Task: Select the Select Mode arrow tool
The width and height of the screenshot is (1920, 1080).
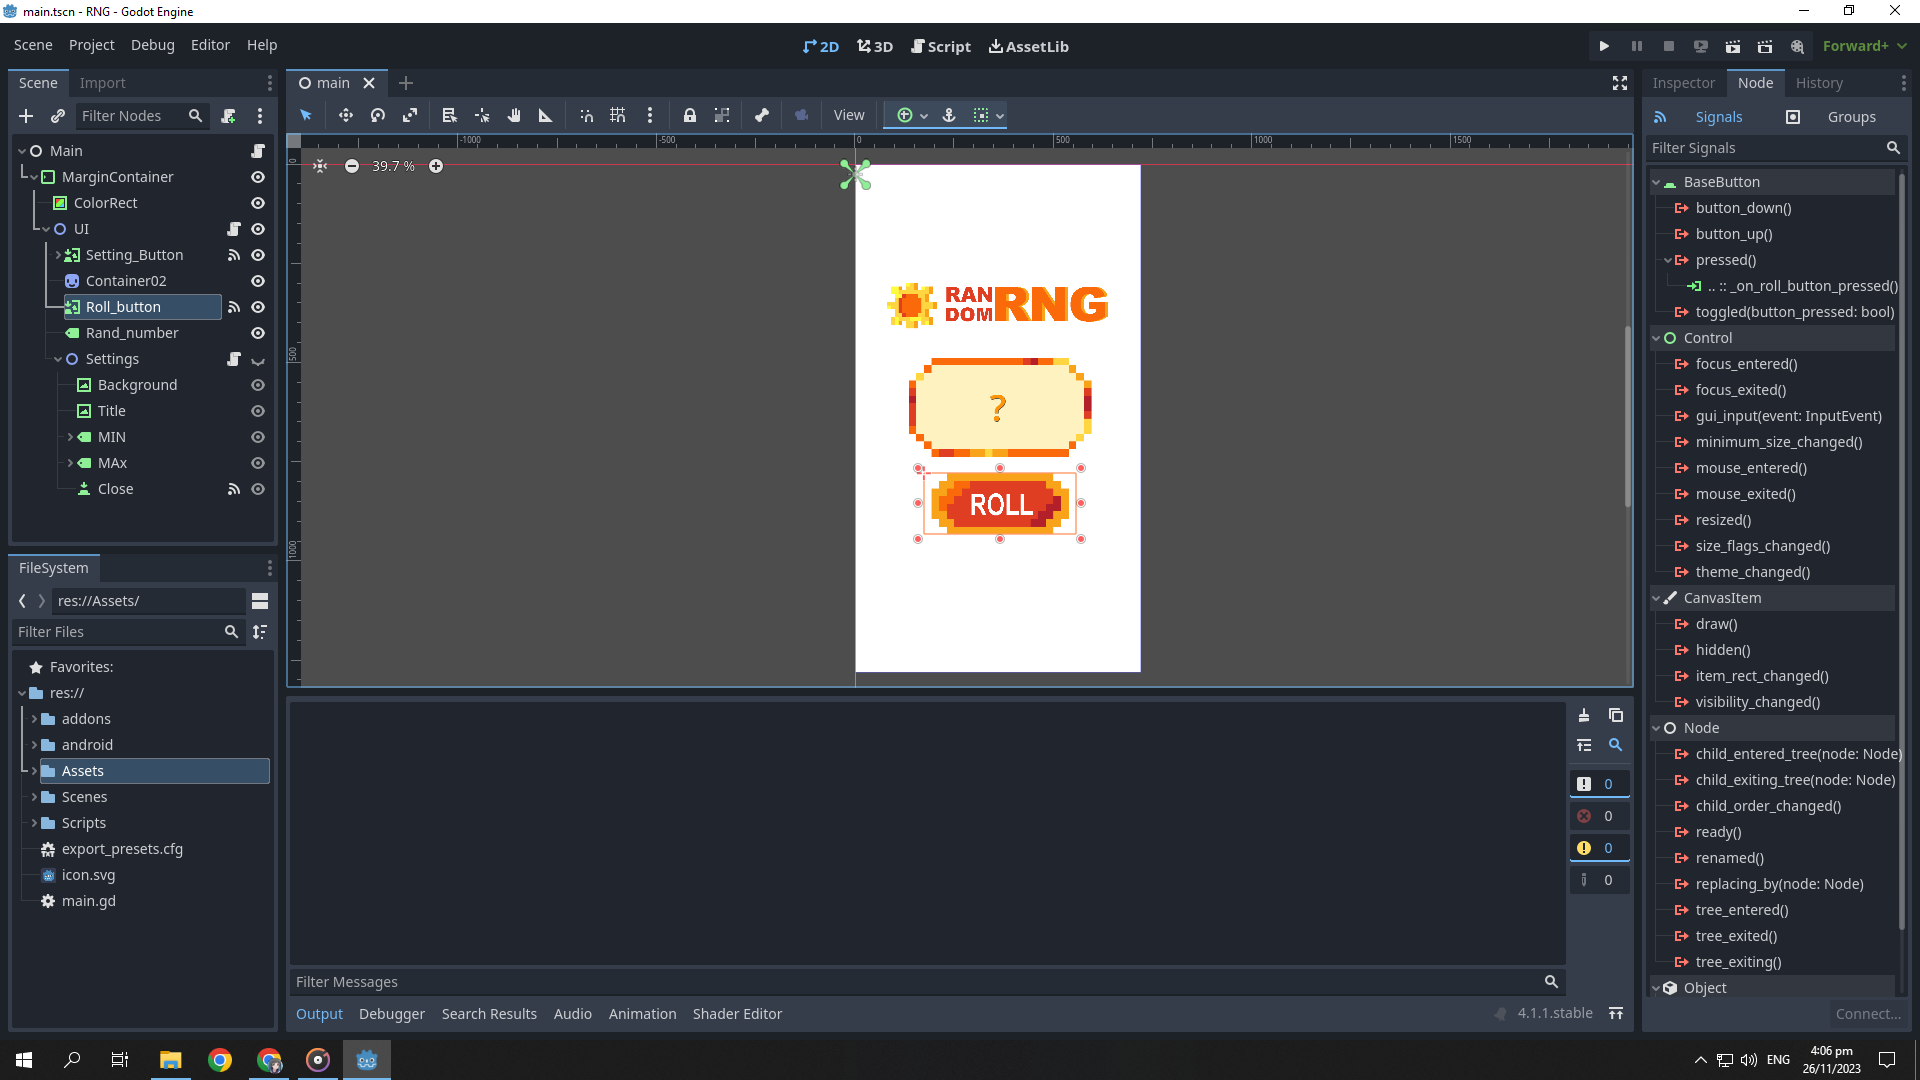Action: click(x=306, y=115)
